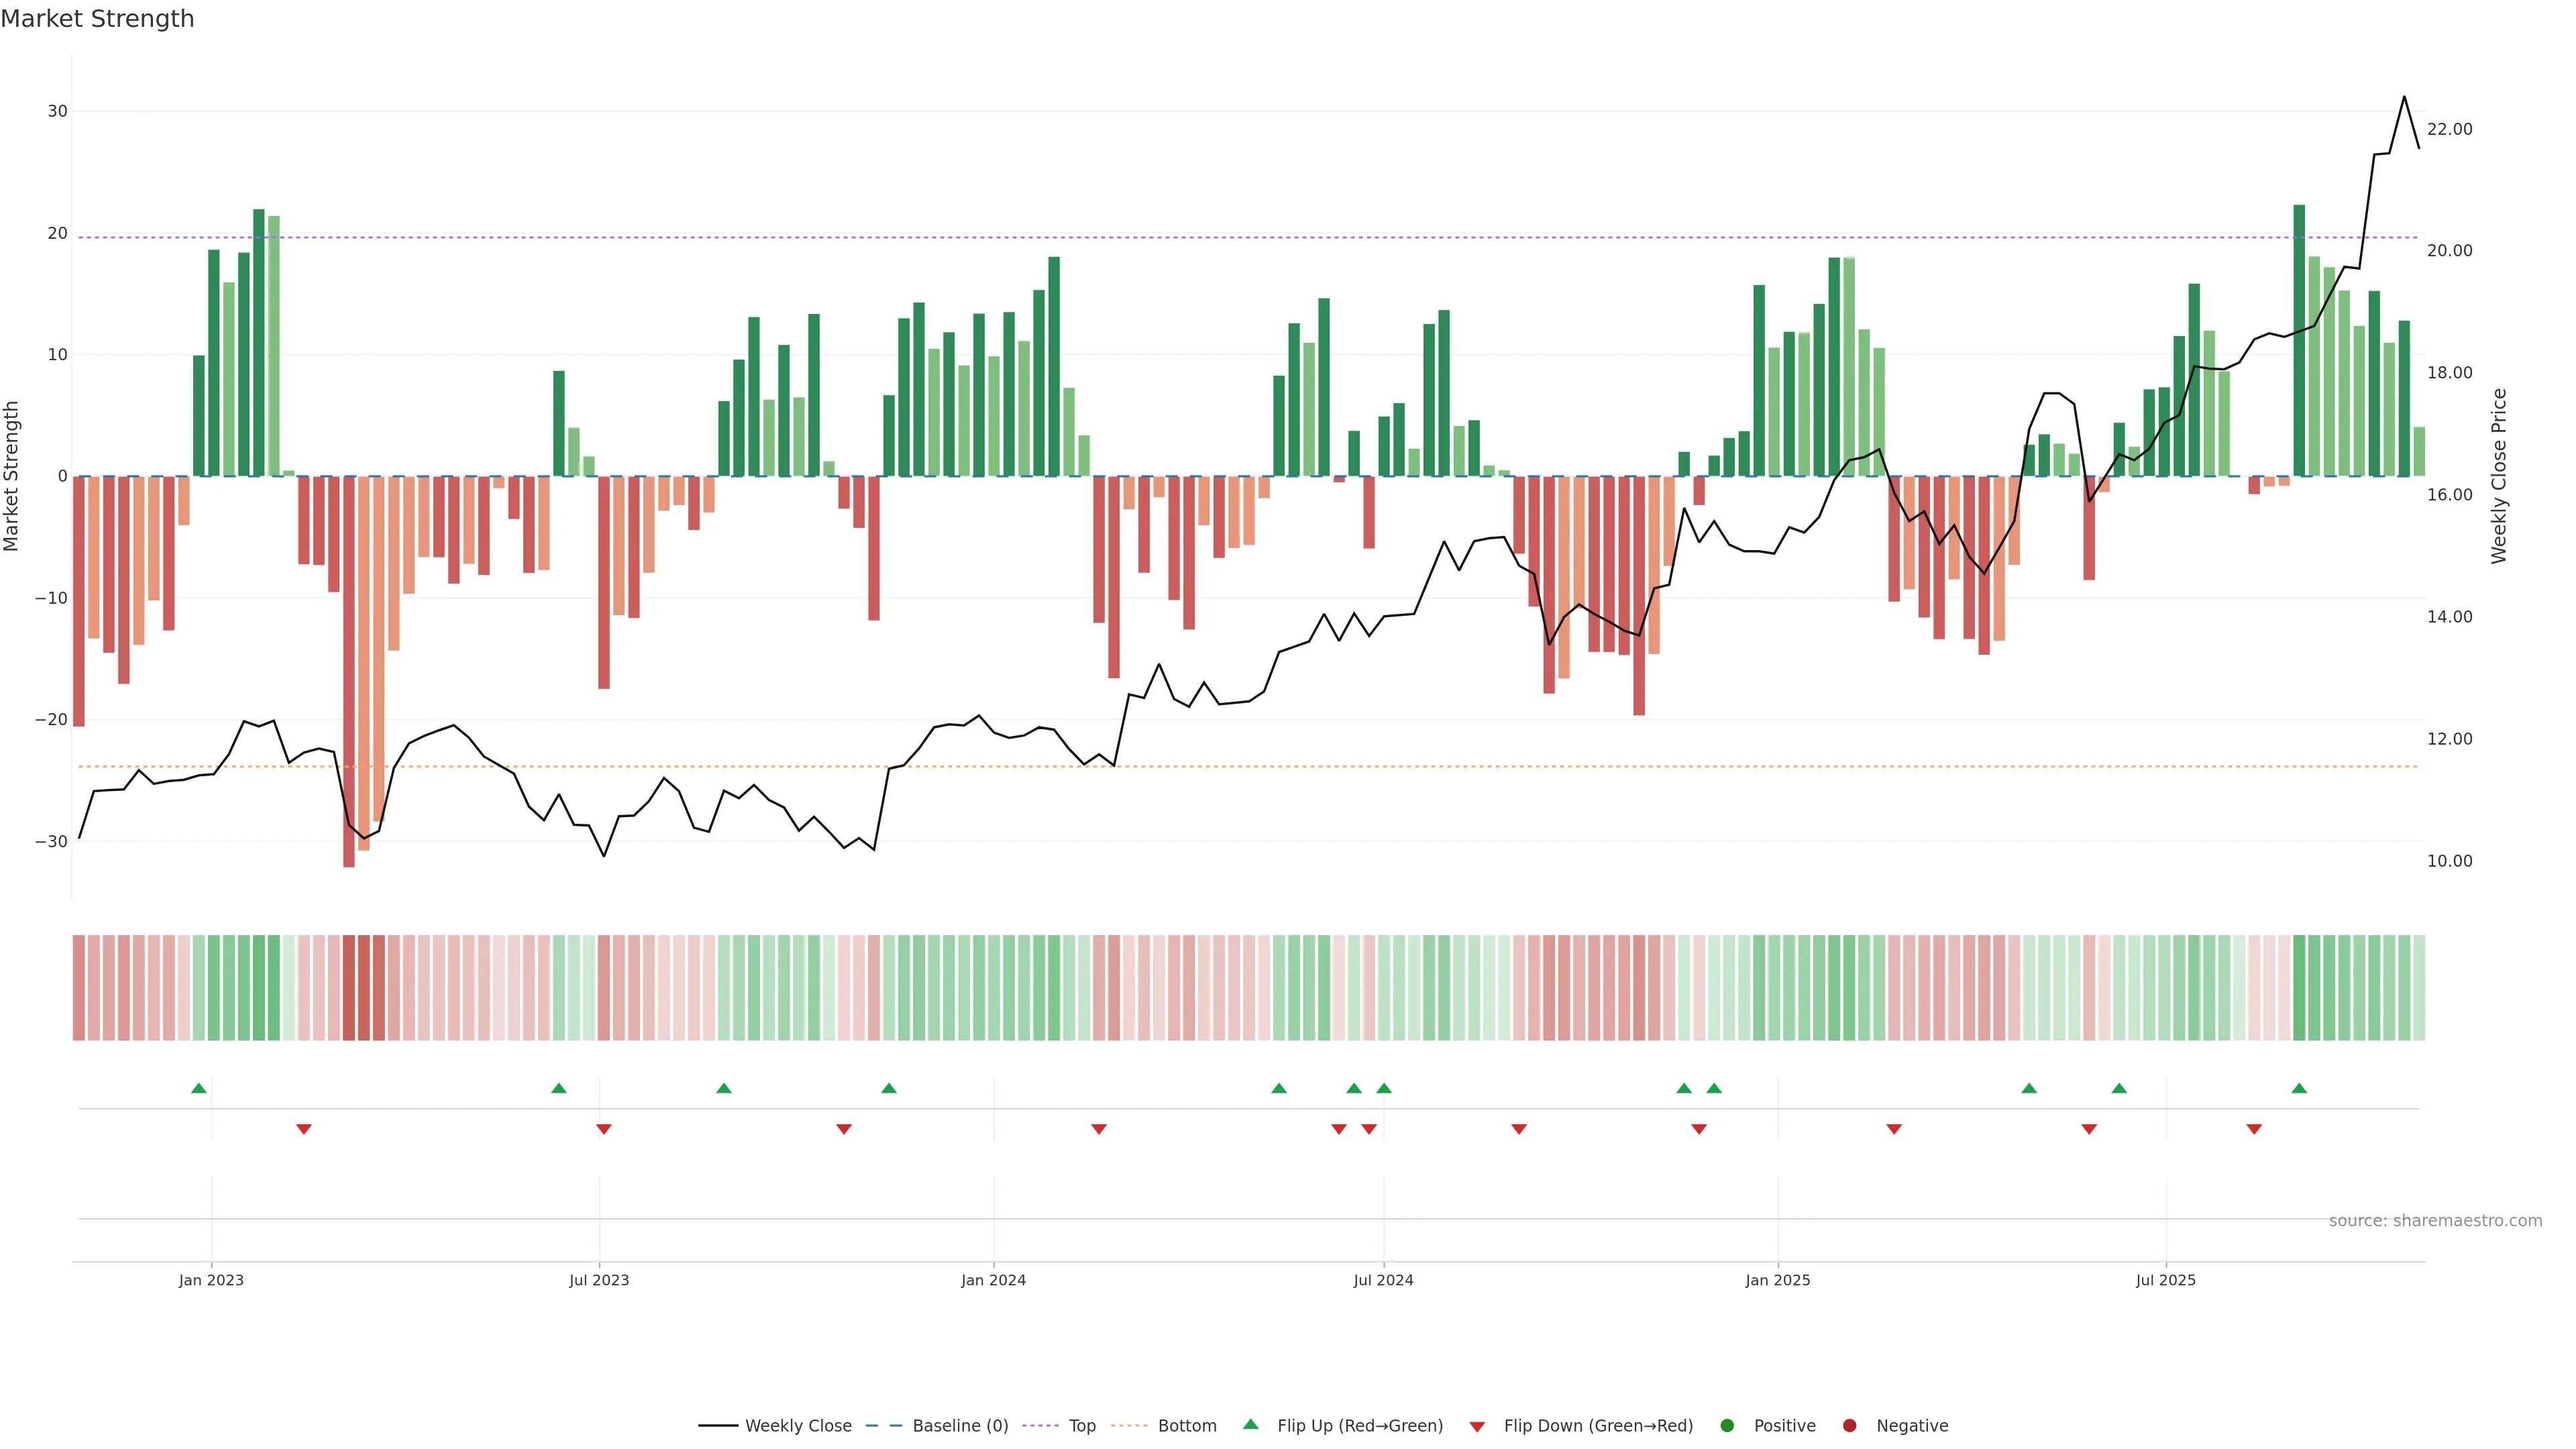Click the red flip-down marker at Jul 2023
Image resolution: width=2576 pixels, height=1449 pixels.
(x=604, y=1129)
